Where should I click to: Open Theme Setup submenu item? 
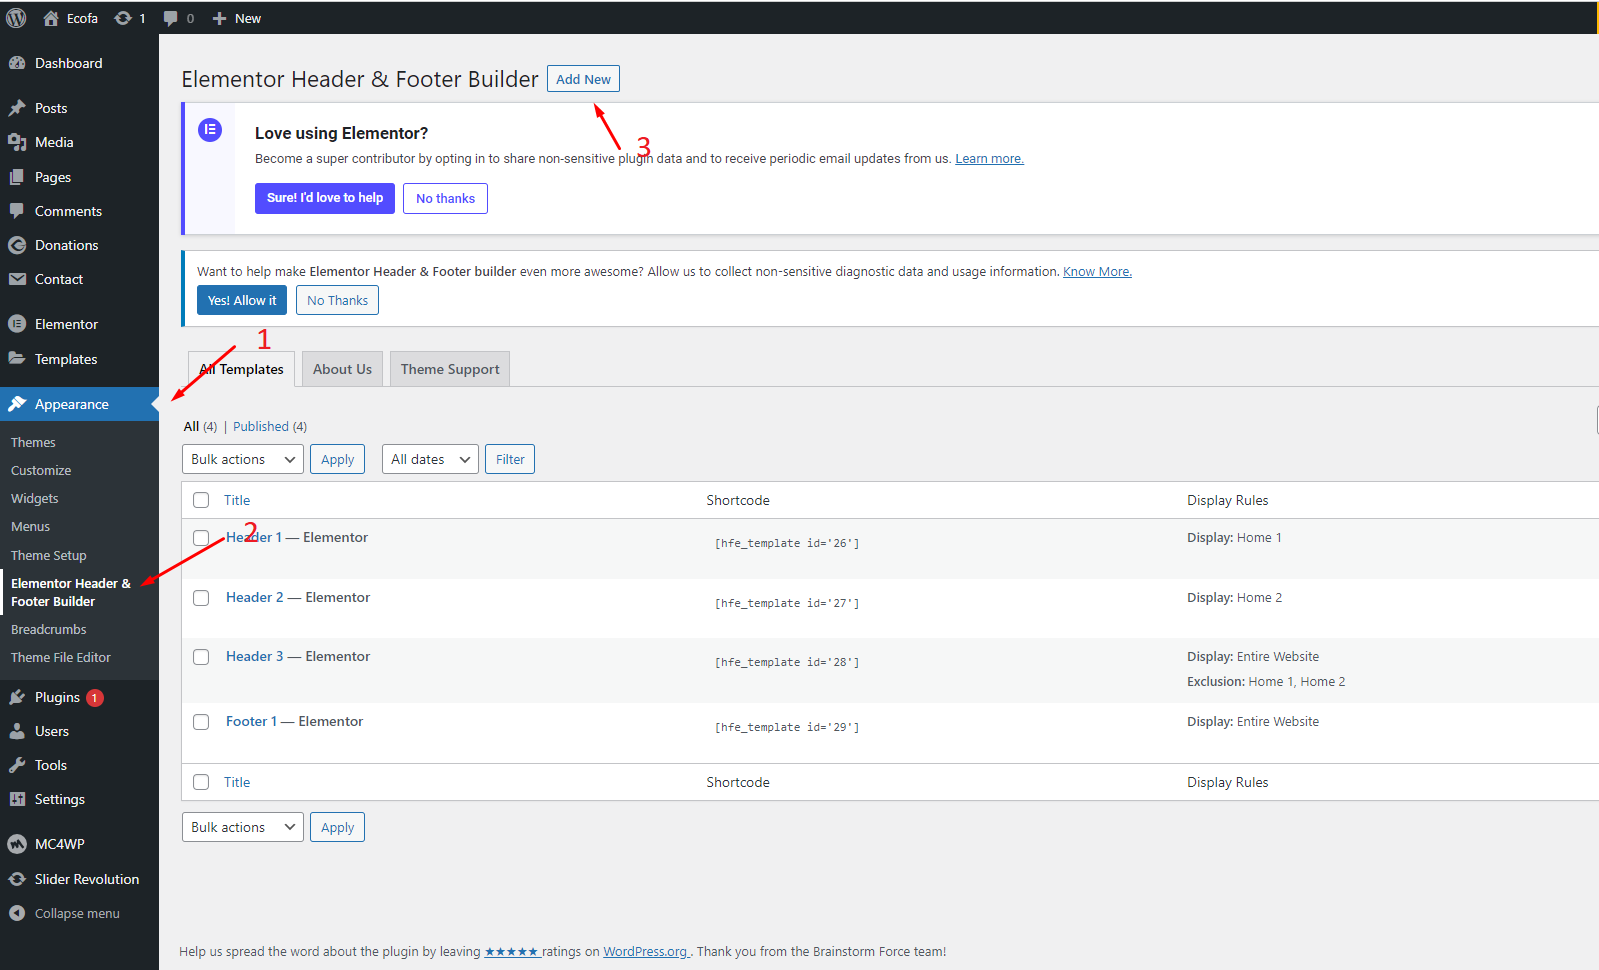click(x=49, y=555)
